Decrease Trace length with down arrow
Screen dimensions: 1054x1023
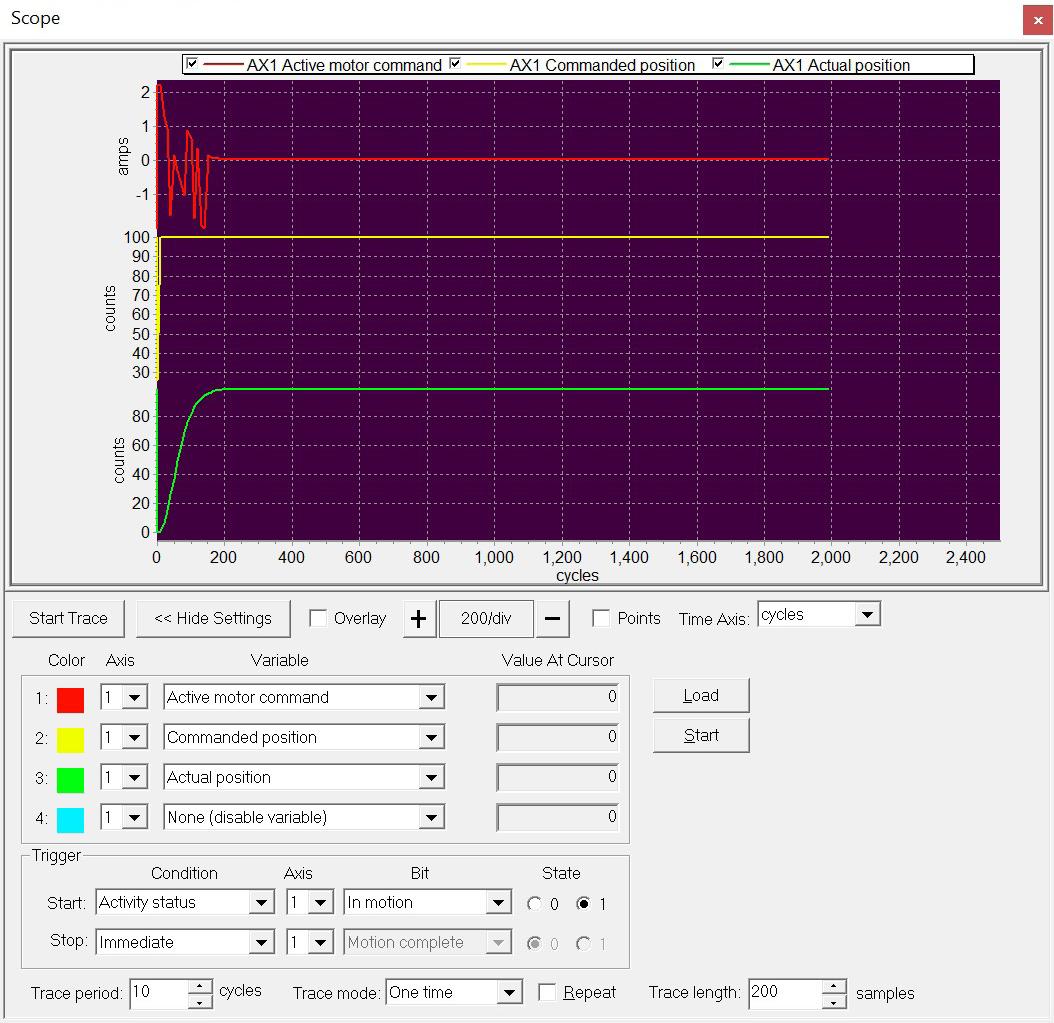coord(834,1001)
